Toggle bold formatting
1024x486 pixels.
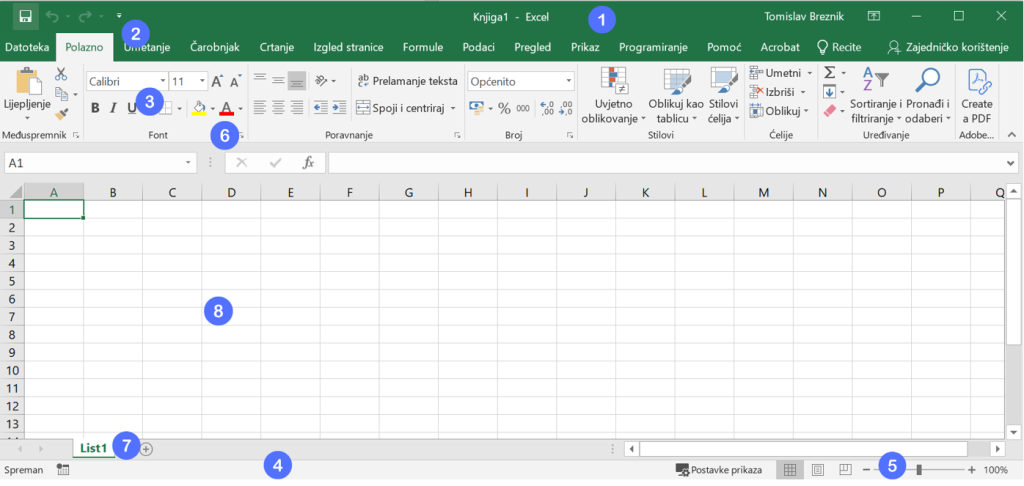click(95, 108)
